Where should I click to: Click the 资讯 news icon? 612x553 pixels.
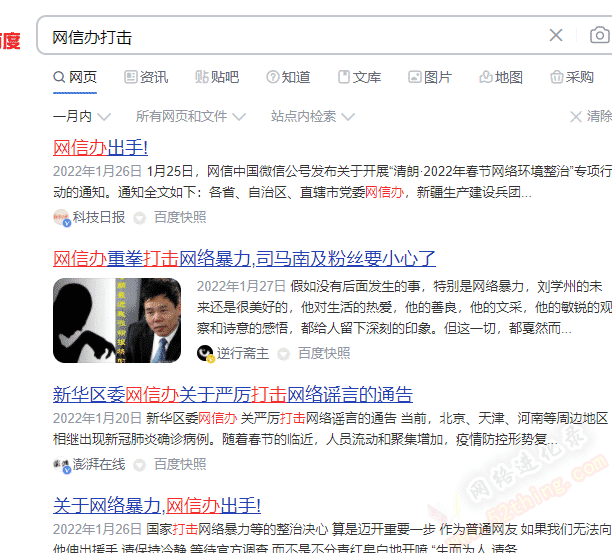coord(130,77)
